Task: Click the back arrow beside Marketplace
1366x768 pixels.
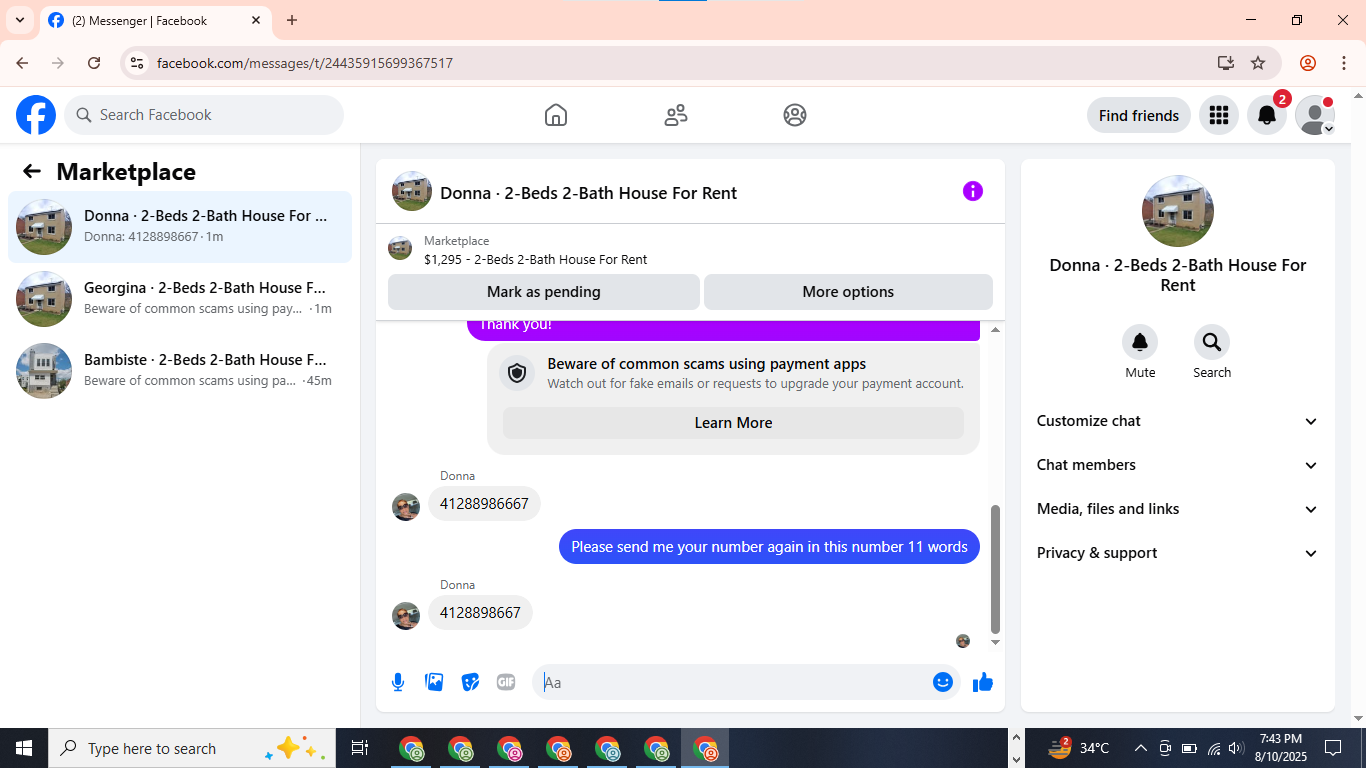Action: 32,171
